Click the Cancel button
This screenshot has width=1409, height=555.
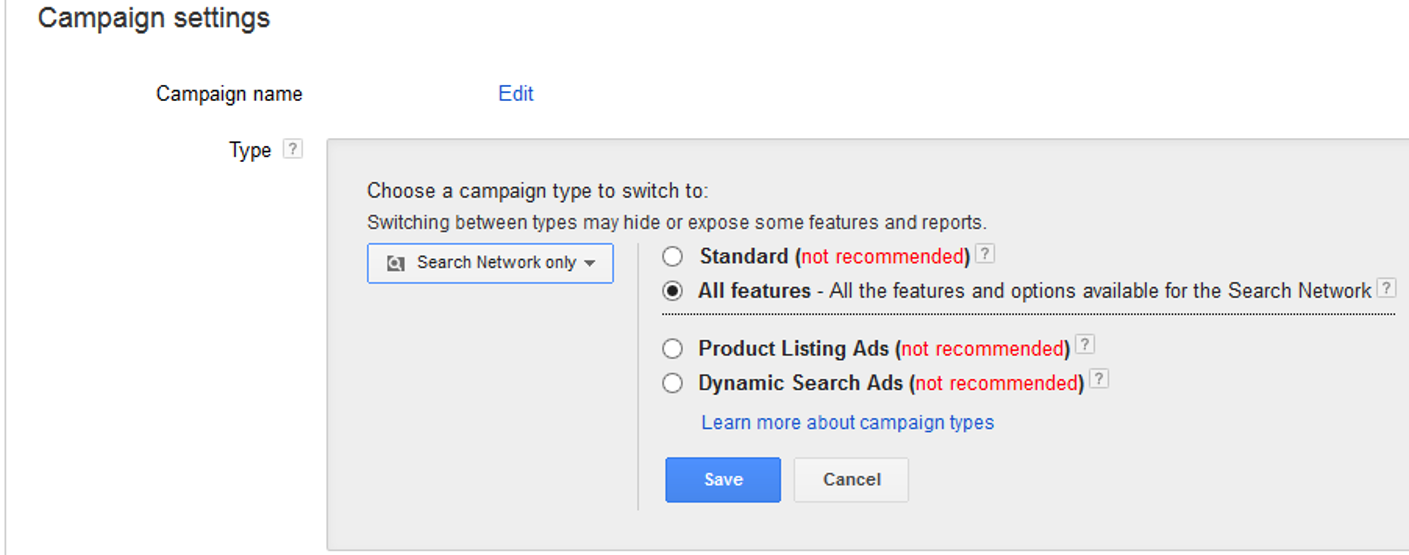click(x=851, y=480)
